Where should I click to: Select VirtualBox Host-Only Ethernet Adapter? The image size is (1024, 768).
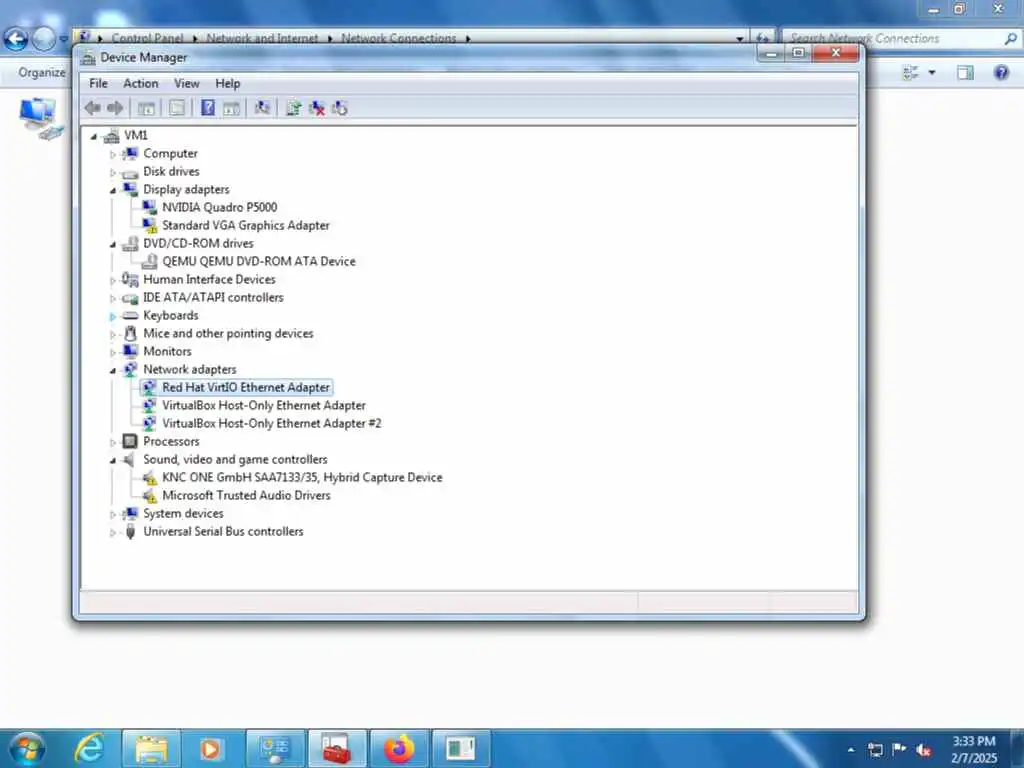(x=264, y=406)
